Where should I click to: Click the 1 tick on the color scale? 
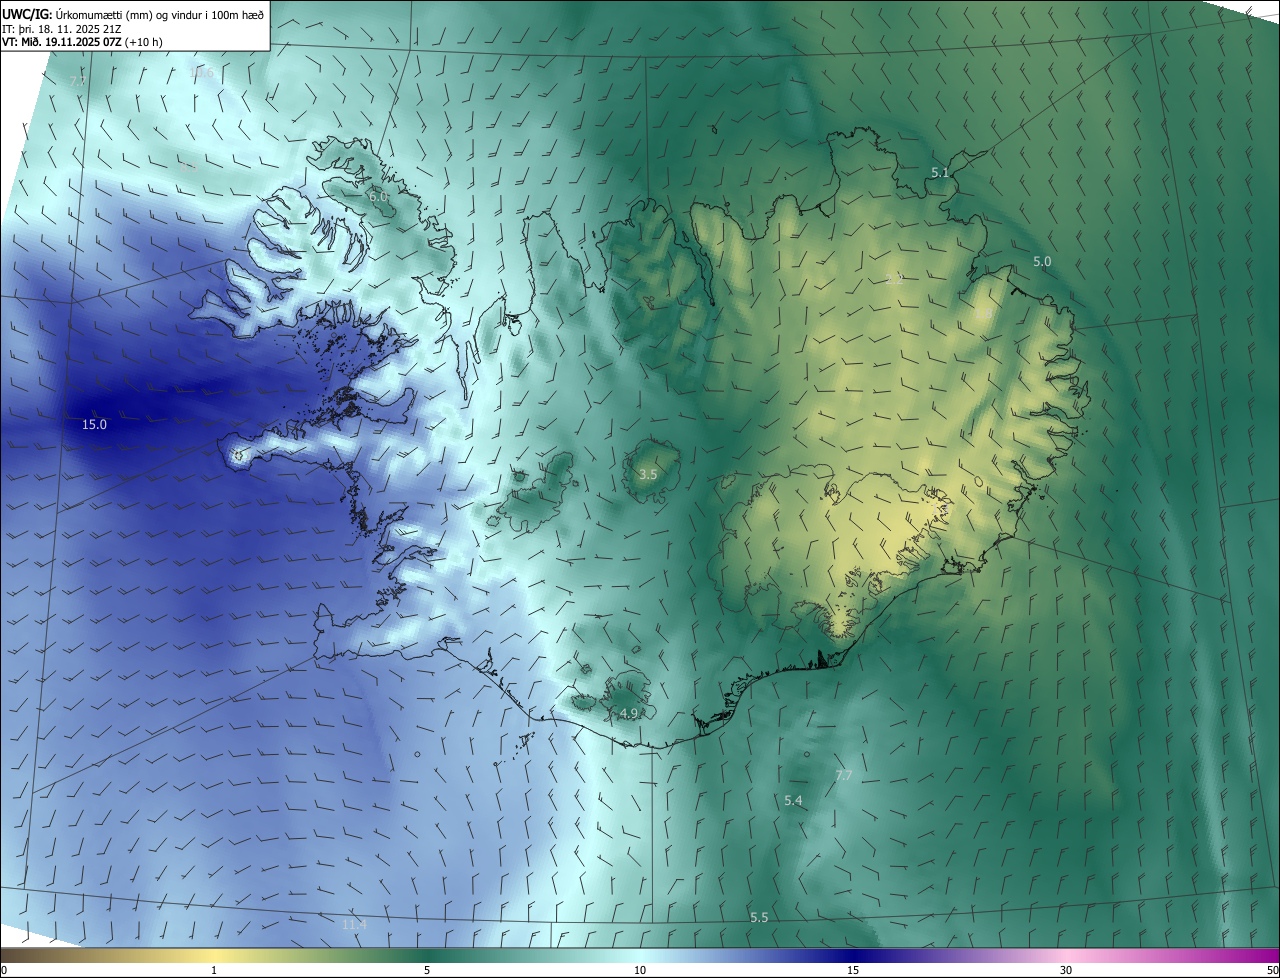tap(214, 970)
